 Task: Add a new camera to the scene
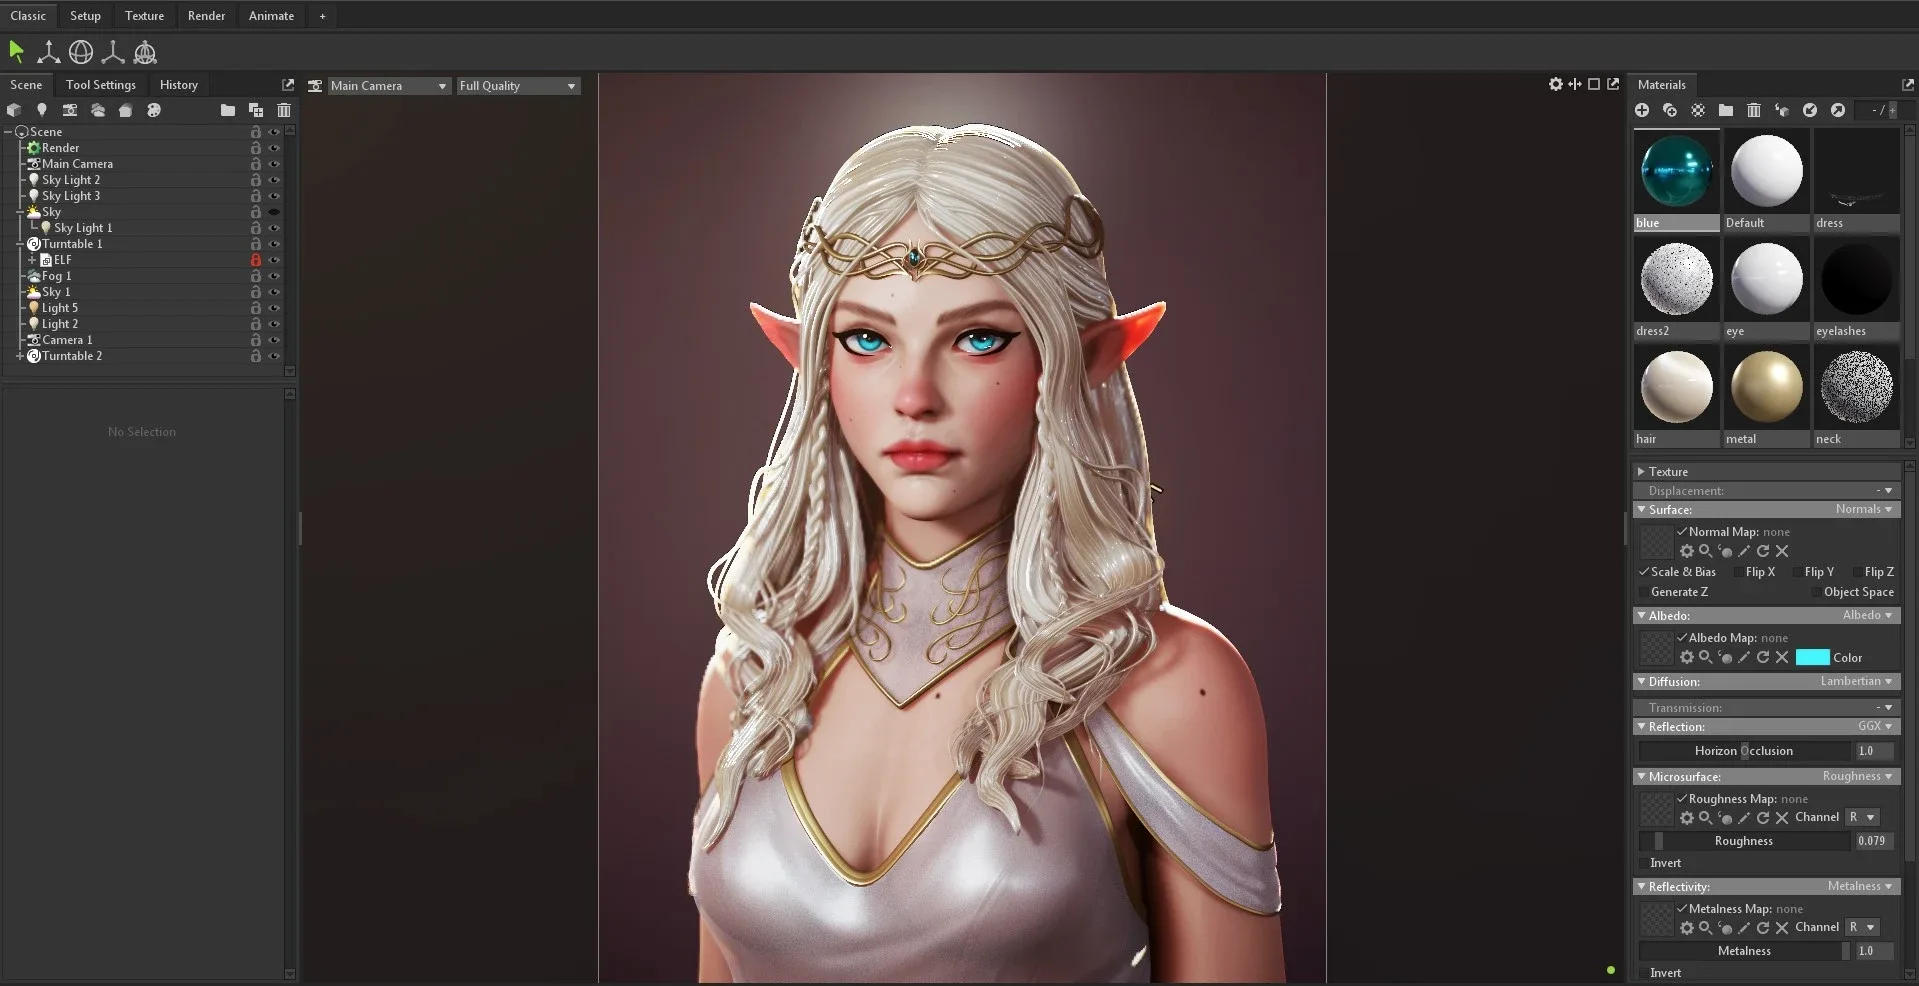(70, 110)
